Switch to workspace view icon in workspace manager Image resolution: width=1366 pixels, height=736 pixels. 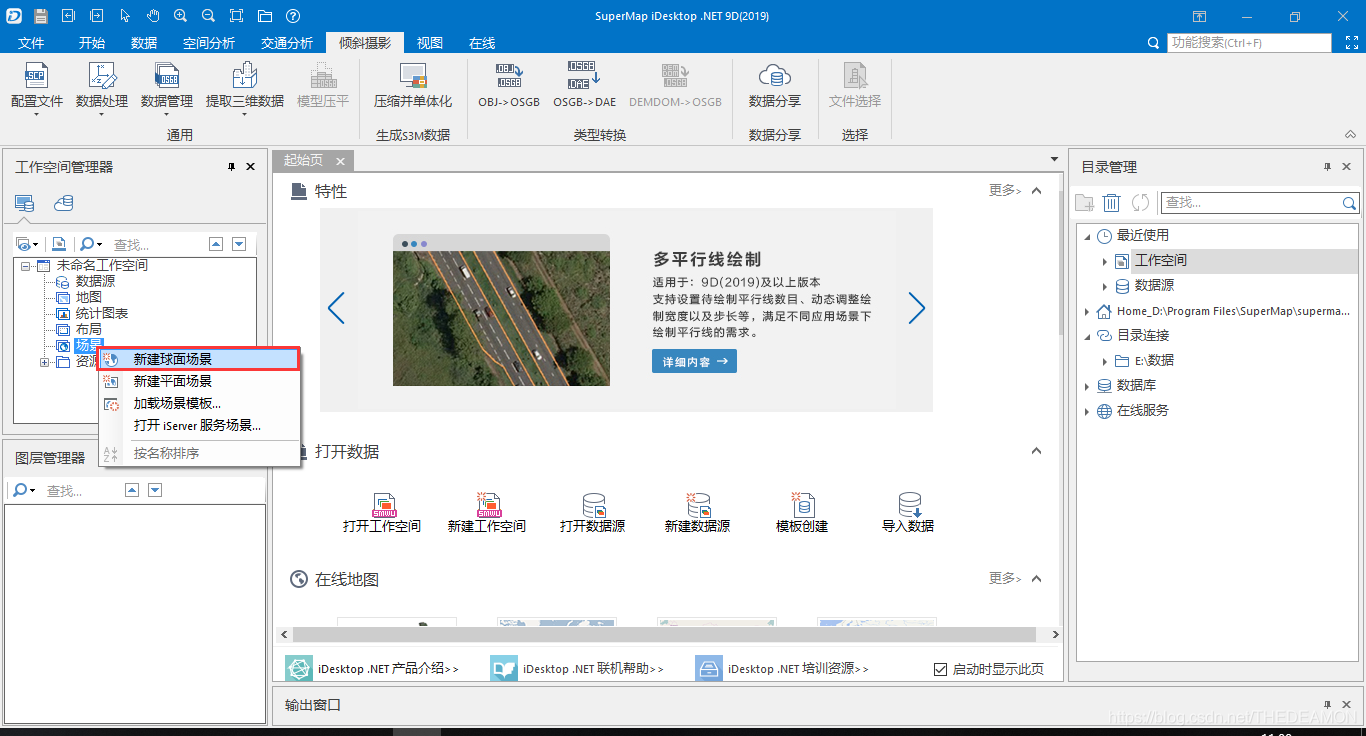24,203
